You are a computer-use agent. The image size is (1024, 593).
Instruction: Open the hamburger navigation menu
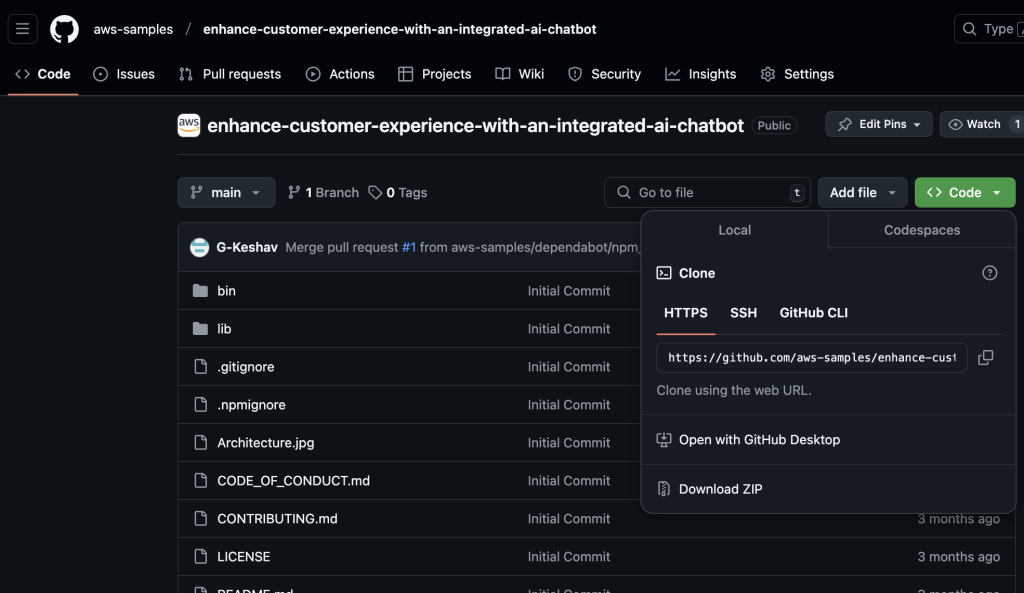pos(22,29)
